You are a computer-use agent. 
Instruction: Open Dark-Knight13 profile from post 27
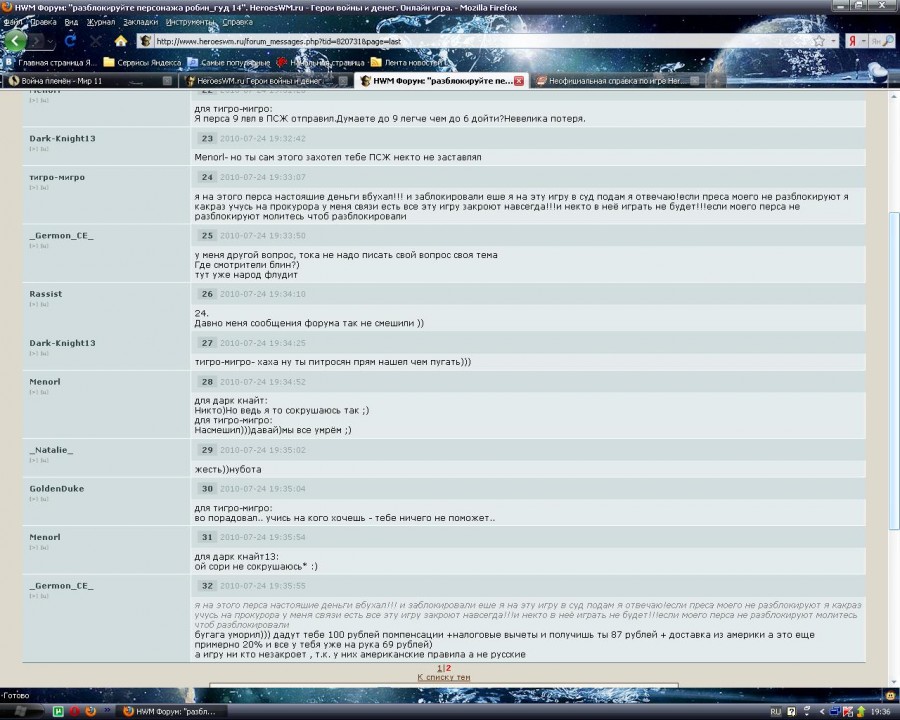(62, 343)
